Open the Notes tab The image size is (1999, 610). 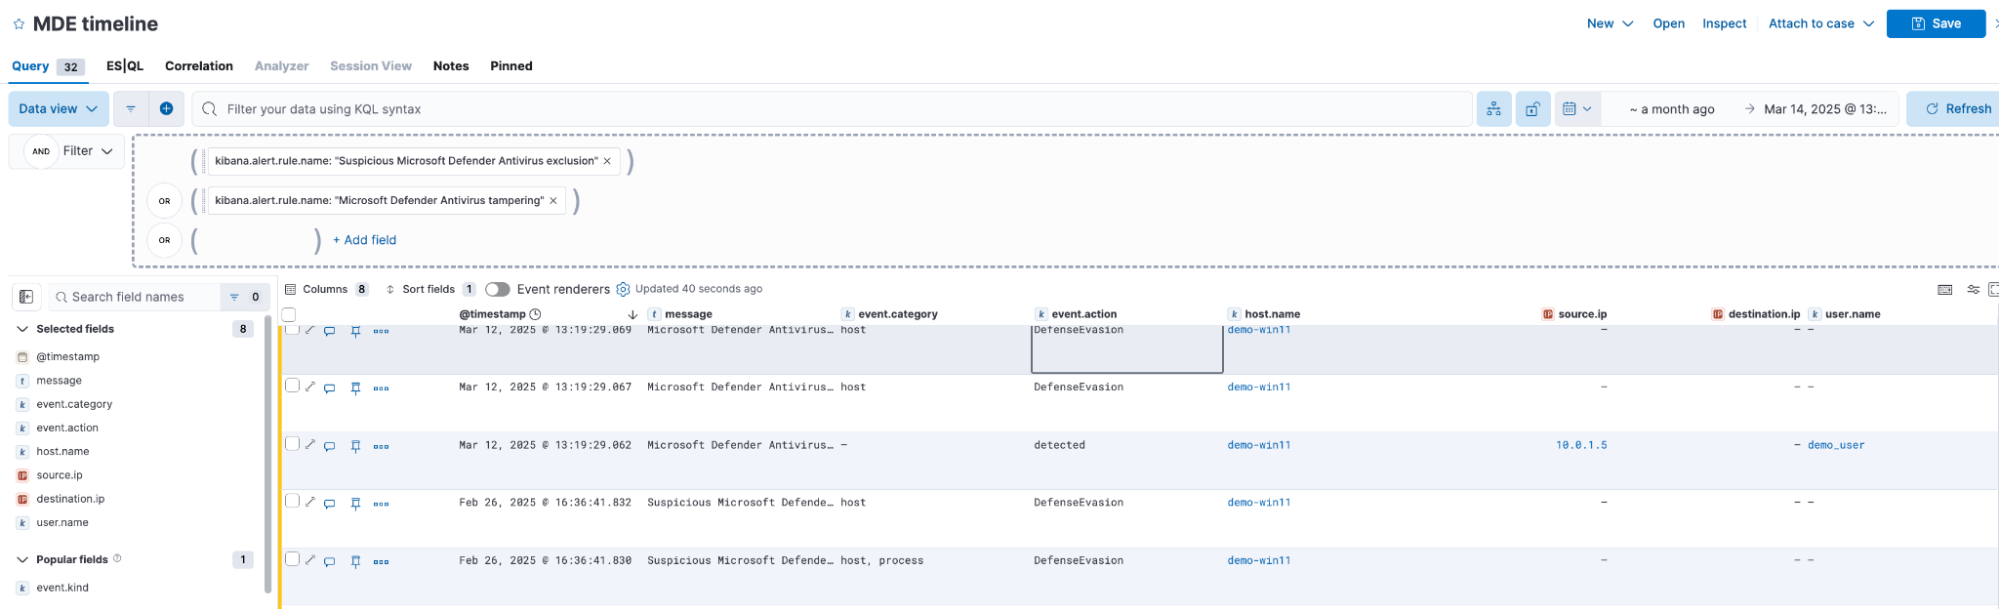[x=451, y=66]
